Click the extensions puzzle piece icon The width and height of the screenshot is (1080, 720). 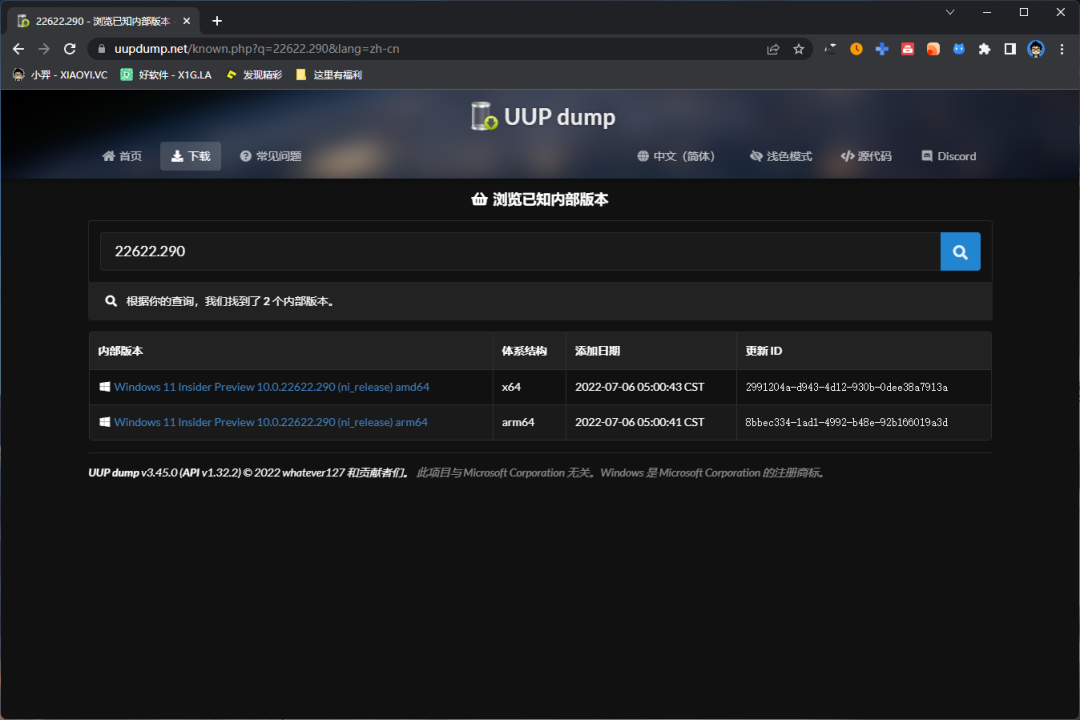tap(983, 48)
